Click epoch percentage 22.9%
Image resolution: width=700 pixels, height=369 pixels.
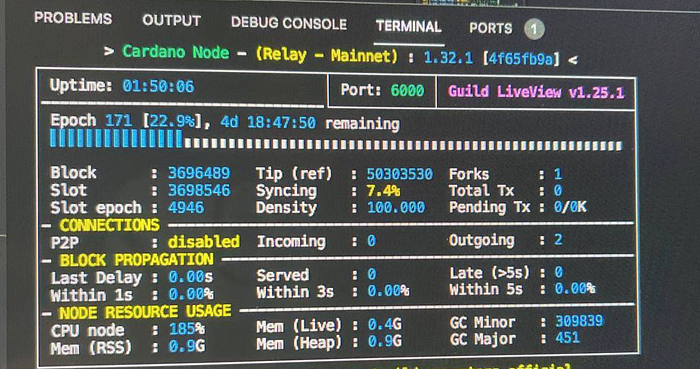172,121
